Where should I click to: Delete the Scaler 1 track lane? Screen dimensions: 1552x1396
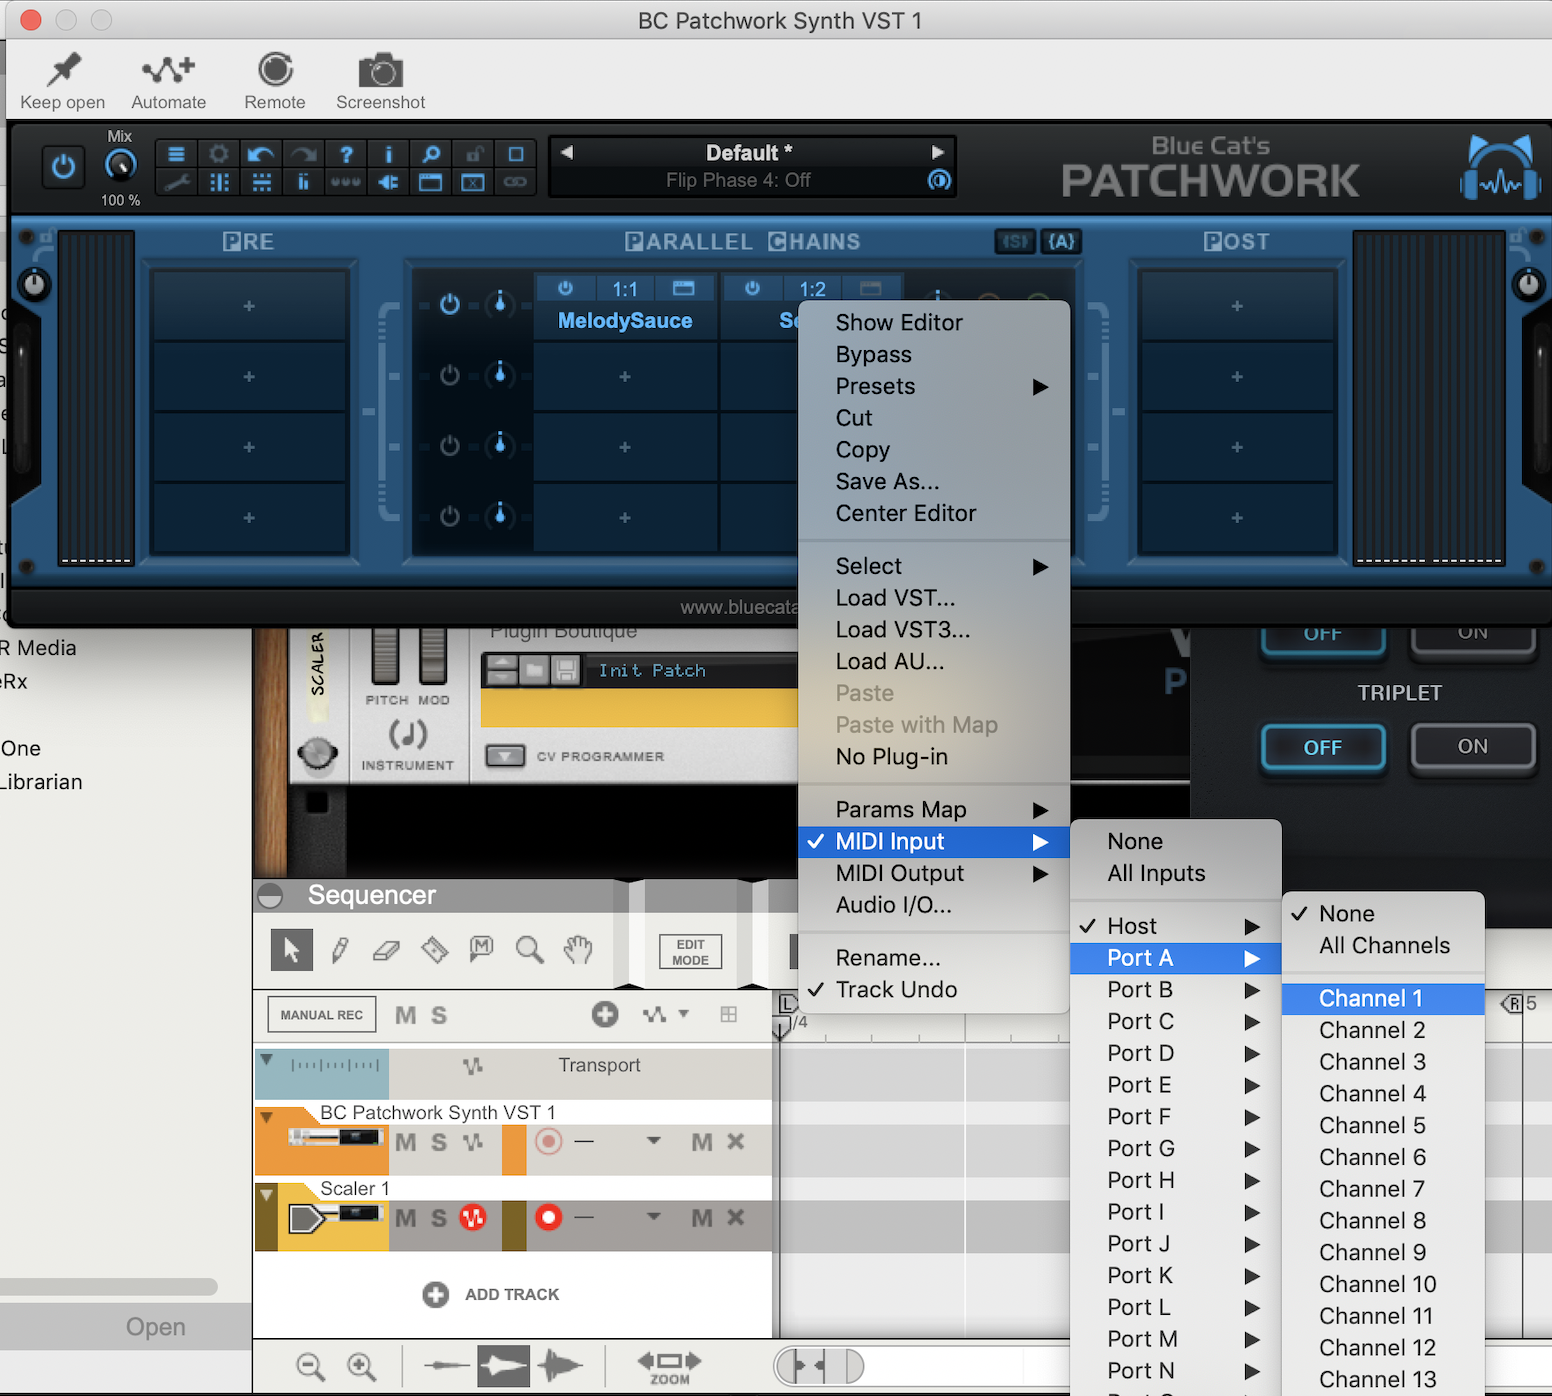point(736,1217)
